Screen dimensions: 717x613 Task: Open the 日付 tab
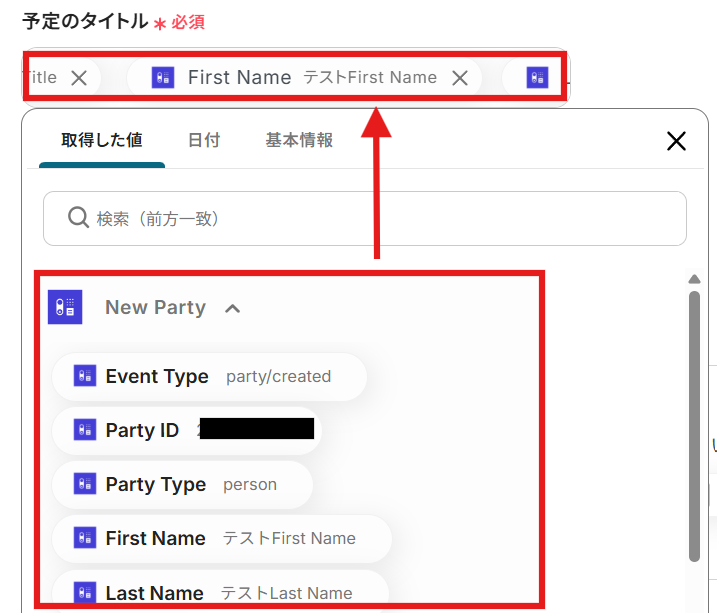[204, 141]
